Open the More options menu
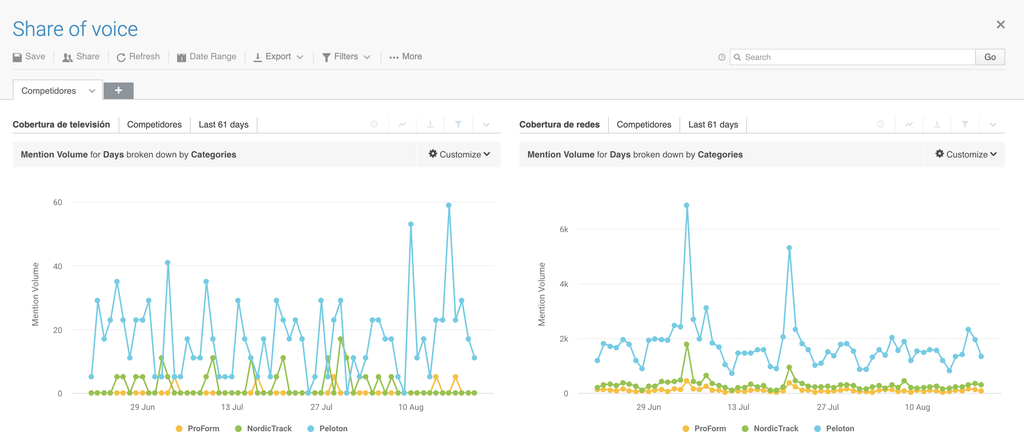The image size is (1024, 447). point(406,57)
